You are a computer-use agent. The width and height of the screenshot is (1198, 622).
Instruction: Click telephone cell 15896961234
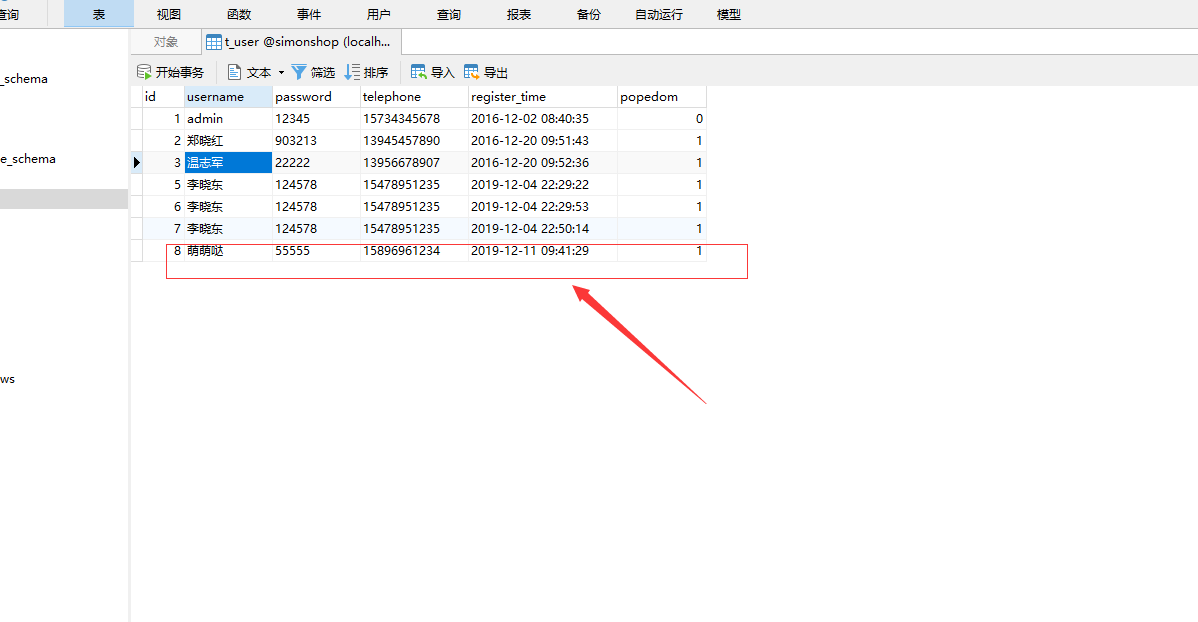pos(413,251)
